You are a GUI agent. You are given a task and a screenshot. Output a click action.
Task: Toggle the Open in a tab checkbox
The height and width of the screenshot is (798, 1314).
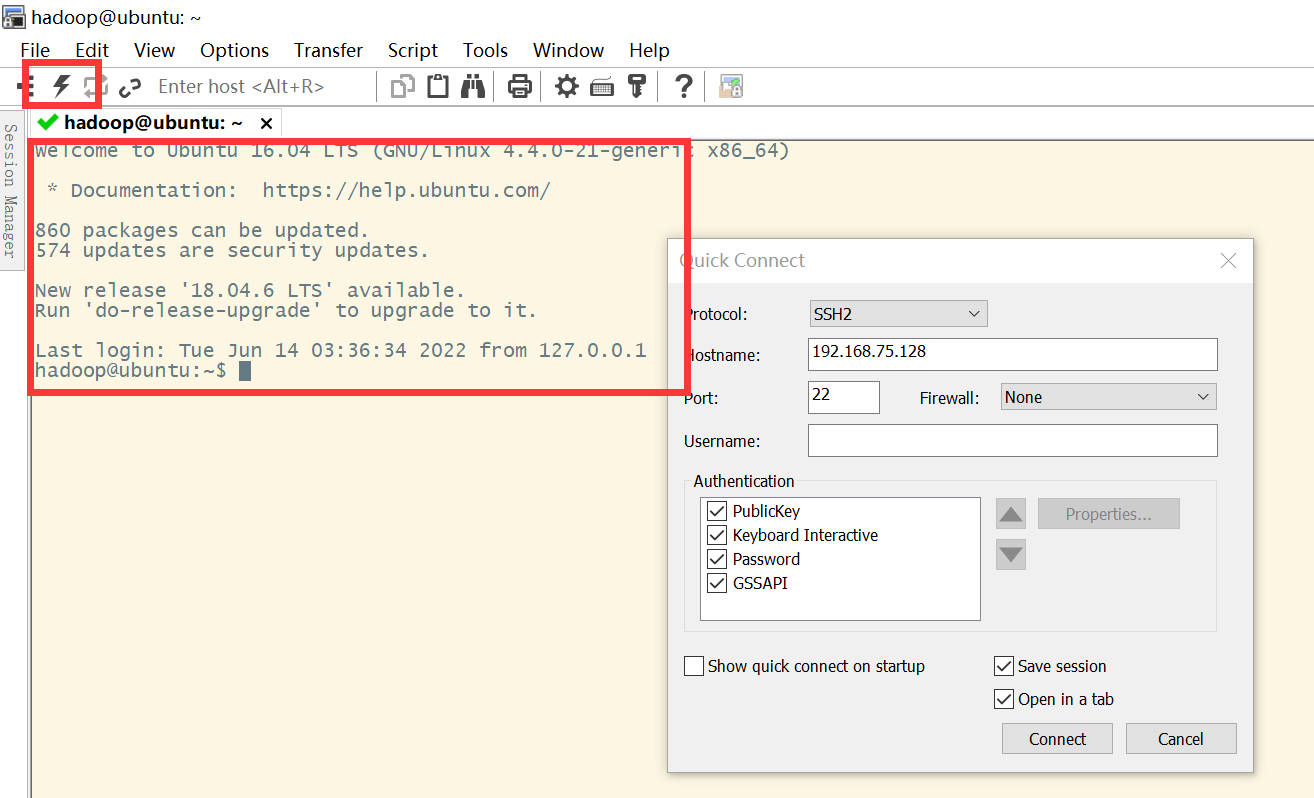(1004, 699)
